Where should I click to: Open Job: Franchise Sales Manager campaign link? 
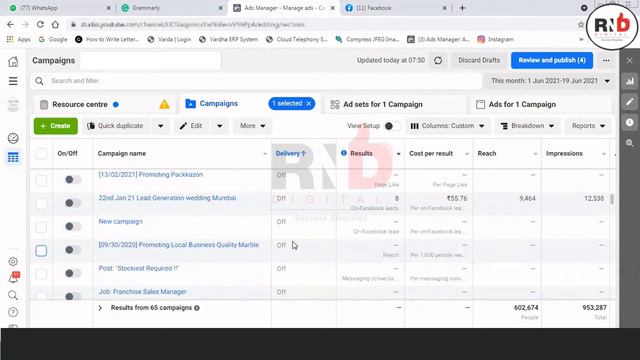coord(142,292)
